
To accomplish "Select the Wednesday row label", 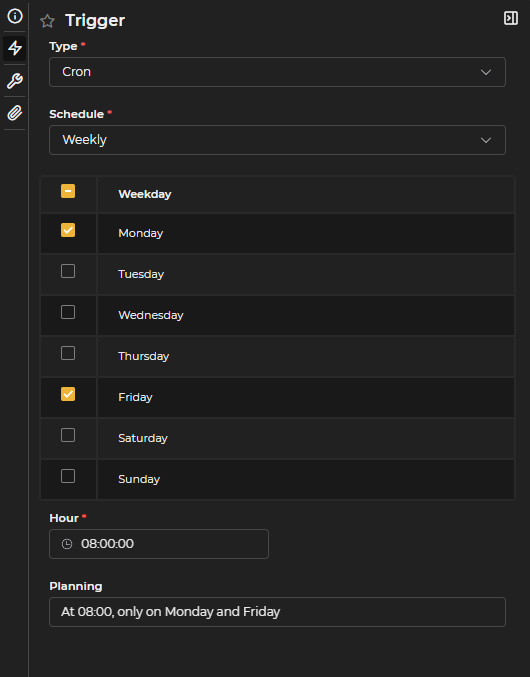I will pyautogui.click(x=151, y=315).
